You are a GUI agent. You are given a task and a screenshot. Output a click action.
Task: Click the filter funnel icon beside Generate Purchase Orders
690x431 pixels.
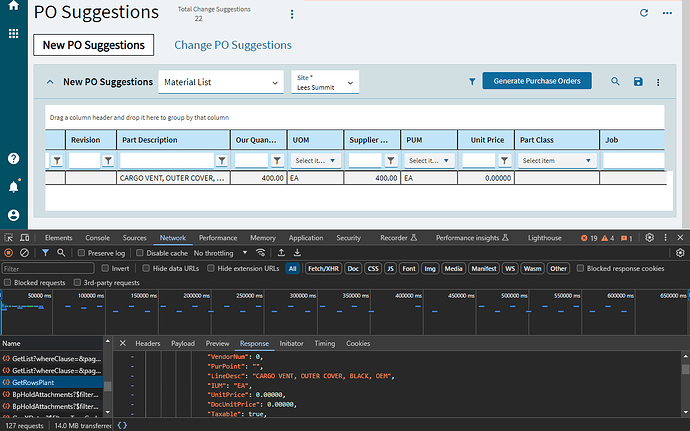tap(472, 81)
